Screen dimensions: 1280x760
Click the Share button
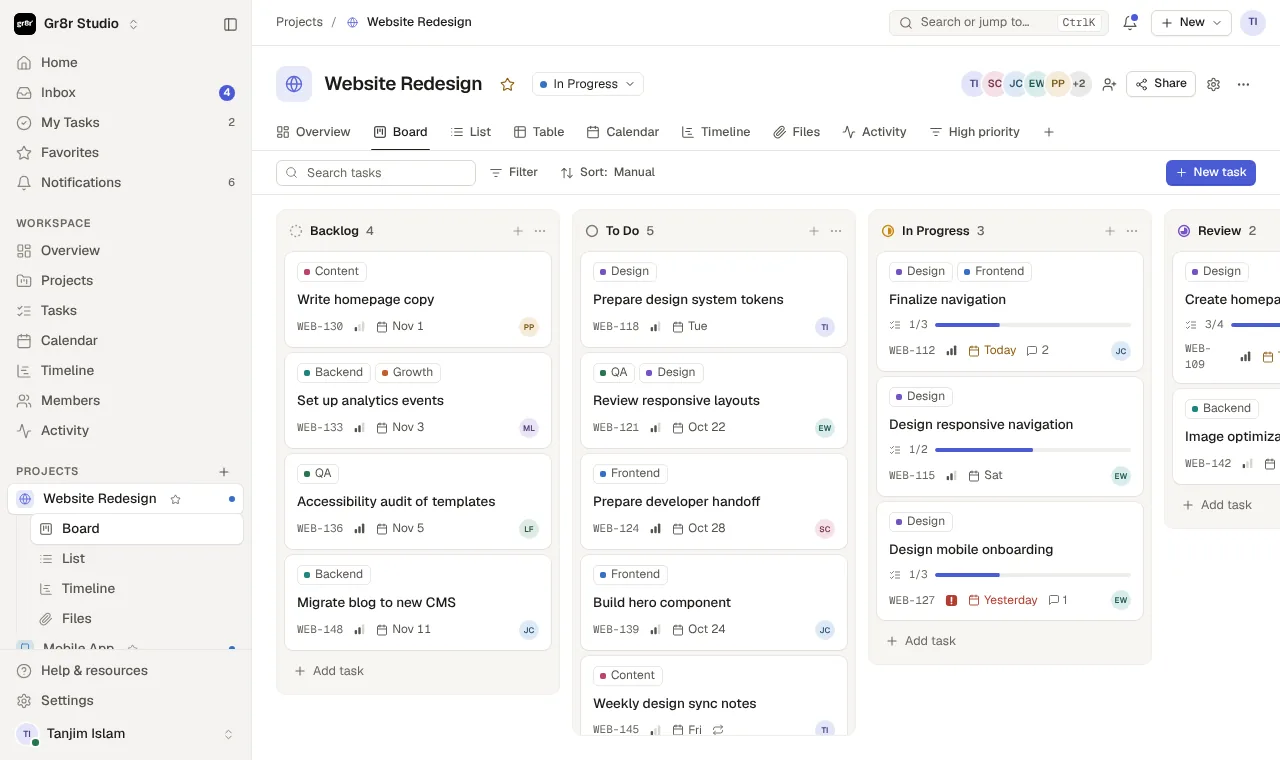[1161, 84]
